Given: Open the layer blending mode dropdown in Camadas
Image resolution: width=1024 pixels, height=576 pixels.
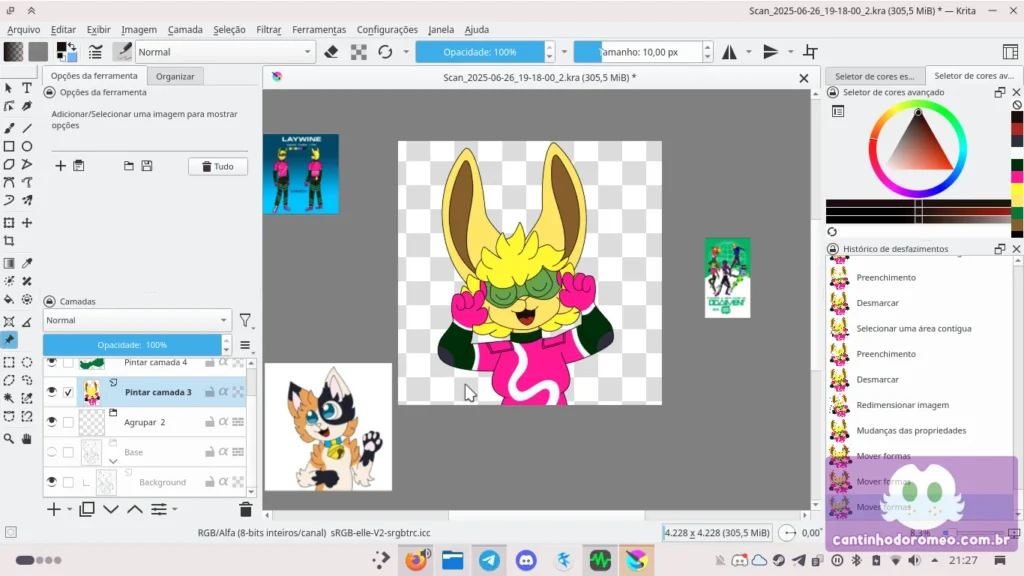Looking at the screenshot, I should (137, 320).
